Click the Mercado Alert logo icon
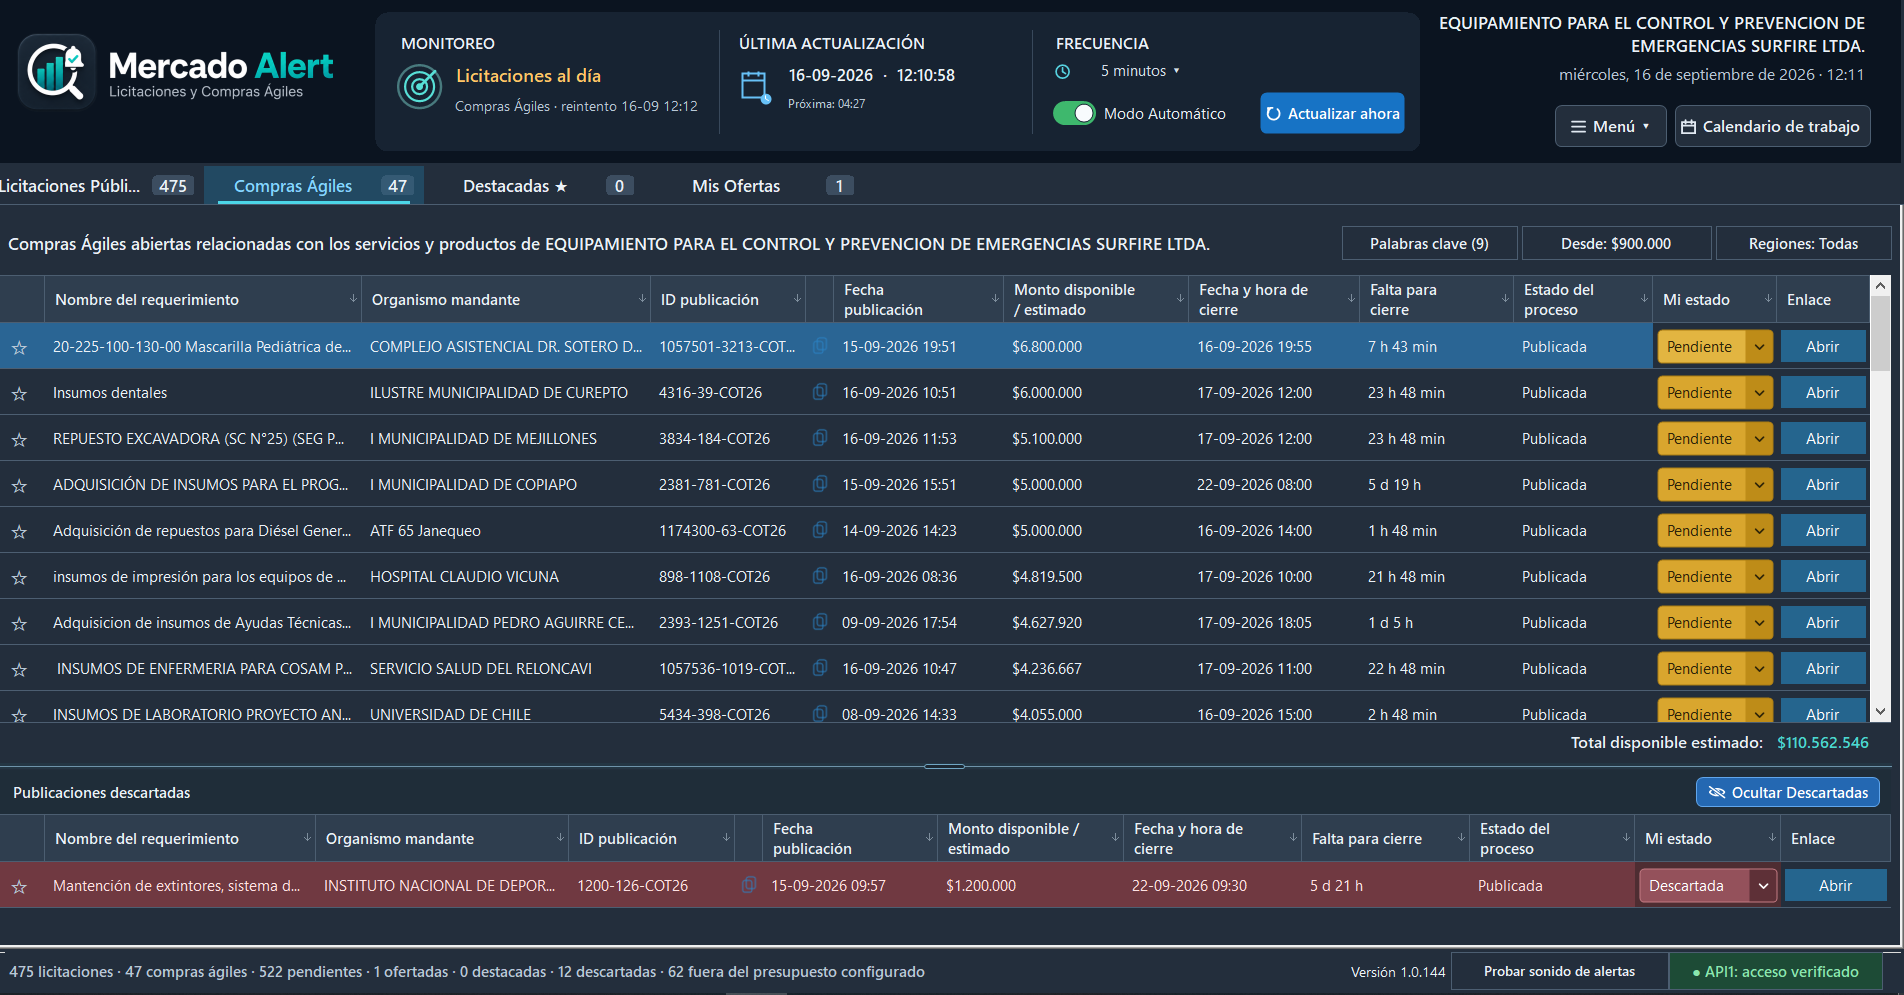The image size is (1904, 995). [57, 71]
